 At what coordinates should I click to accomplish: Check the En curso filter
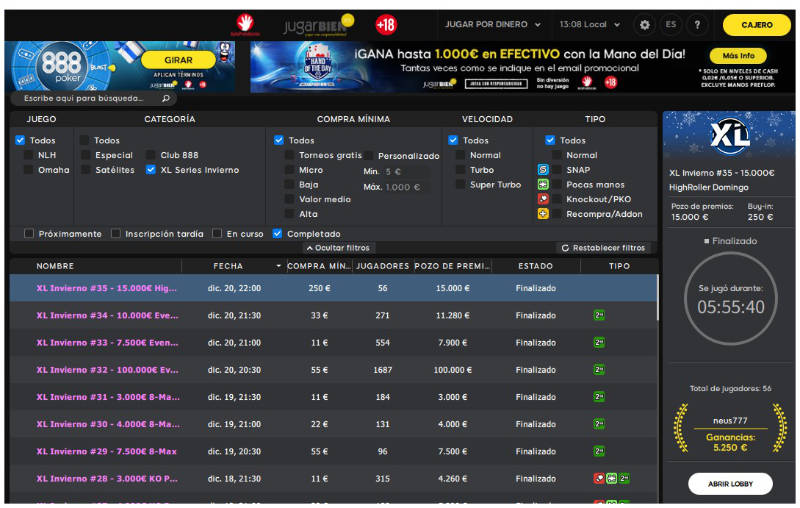(x=217, y=234)
